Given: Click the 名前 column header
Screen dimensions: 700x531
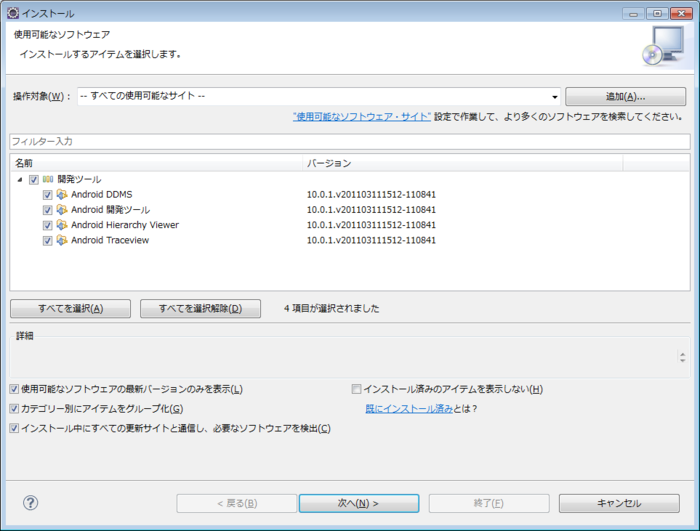Looking at the screenshot, I should click(156, 163).
